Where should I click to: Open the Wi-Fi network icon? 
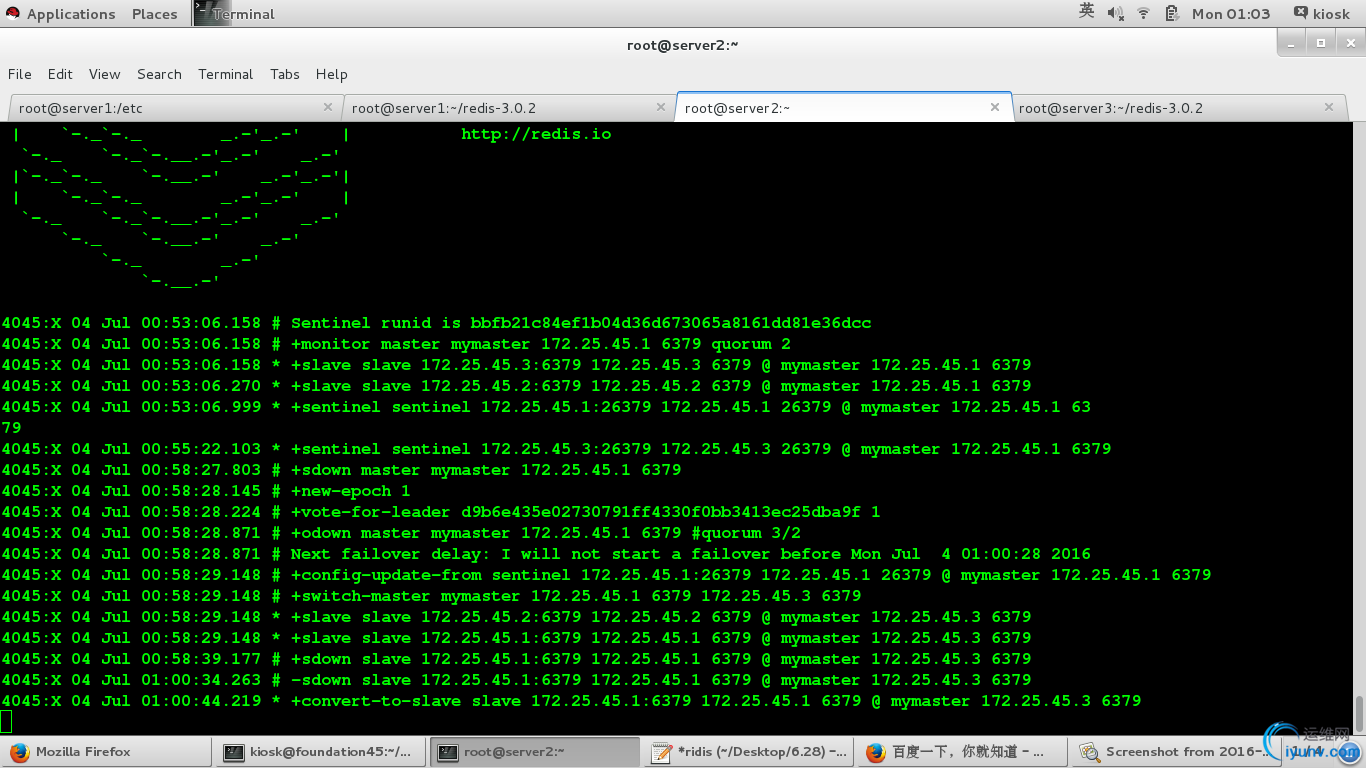(x=1143, y=14)
